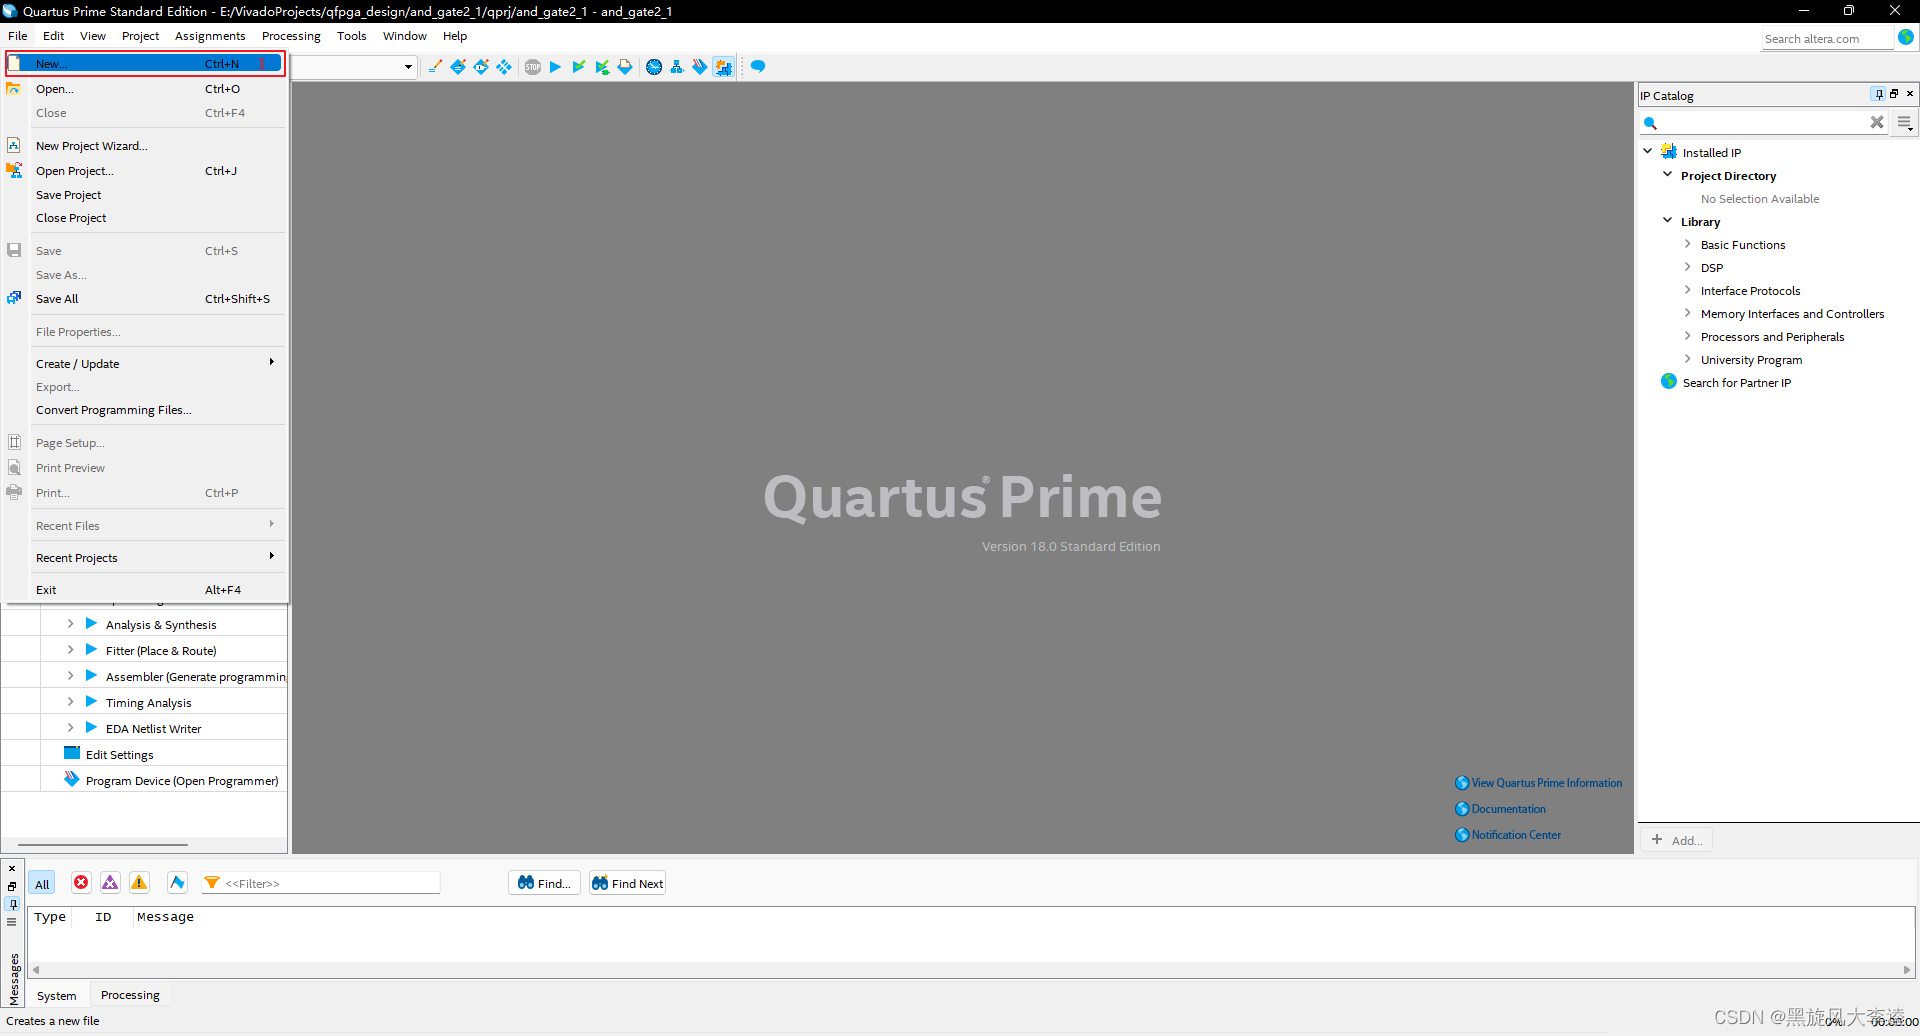The image size is (1920, 1036).
Task: Select Open Project... menu entry
Action: coord(146,171)
